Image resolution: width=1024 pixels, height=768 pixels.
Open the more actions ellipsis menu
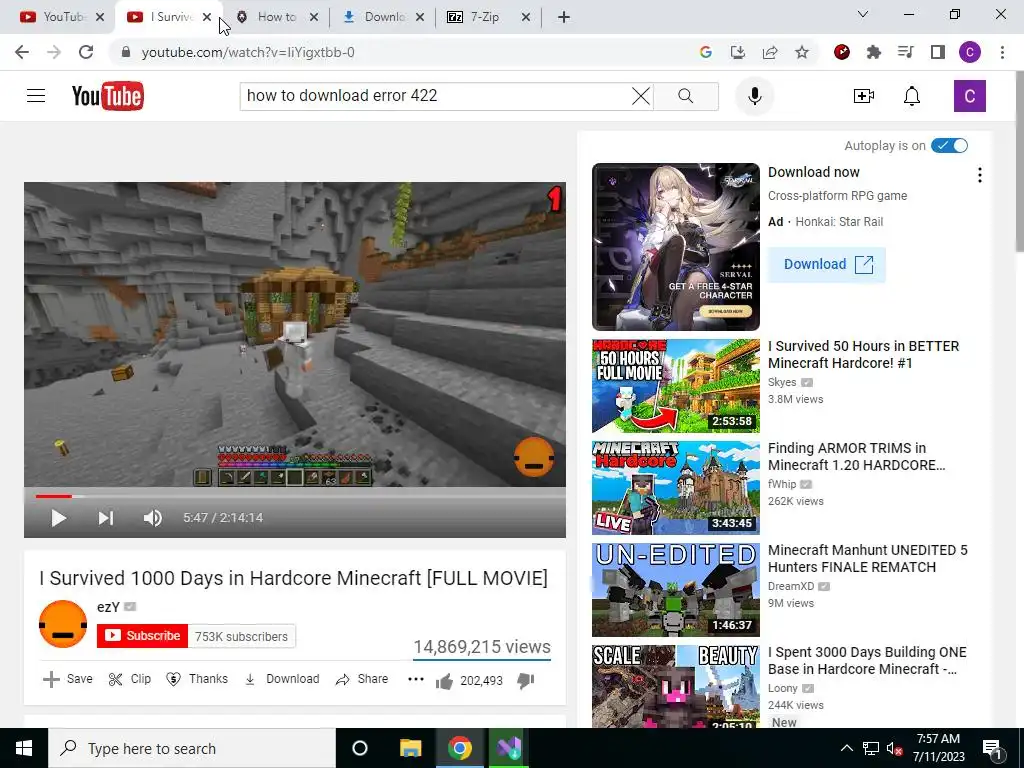click(415, 679)
